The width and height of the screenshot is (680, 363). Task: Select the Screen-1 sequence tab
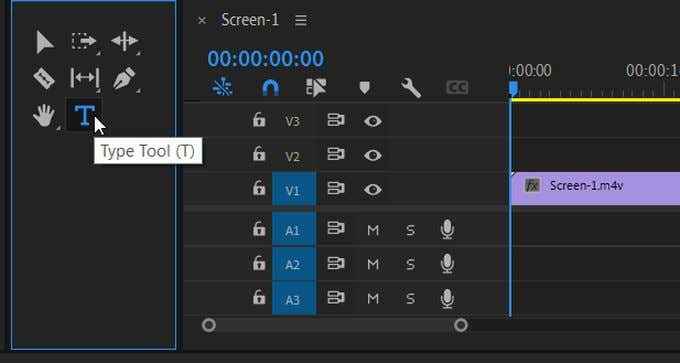coord(250,20)
